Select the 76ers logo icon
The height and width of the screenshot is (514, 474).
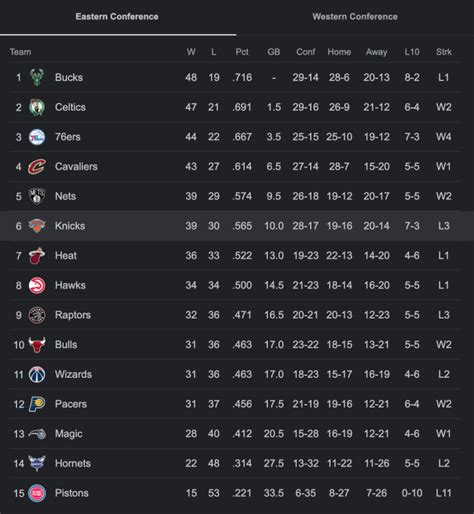coord(37,137)
